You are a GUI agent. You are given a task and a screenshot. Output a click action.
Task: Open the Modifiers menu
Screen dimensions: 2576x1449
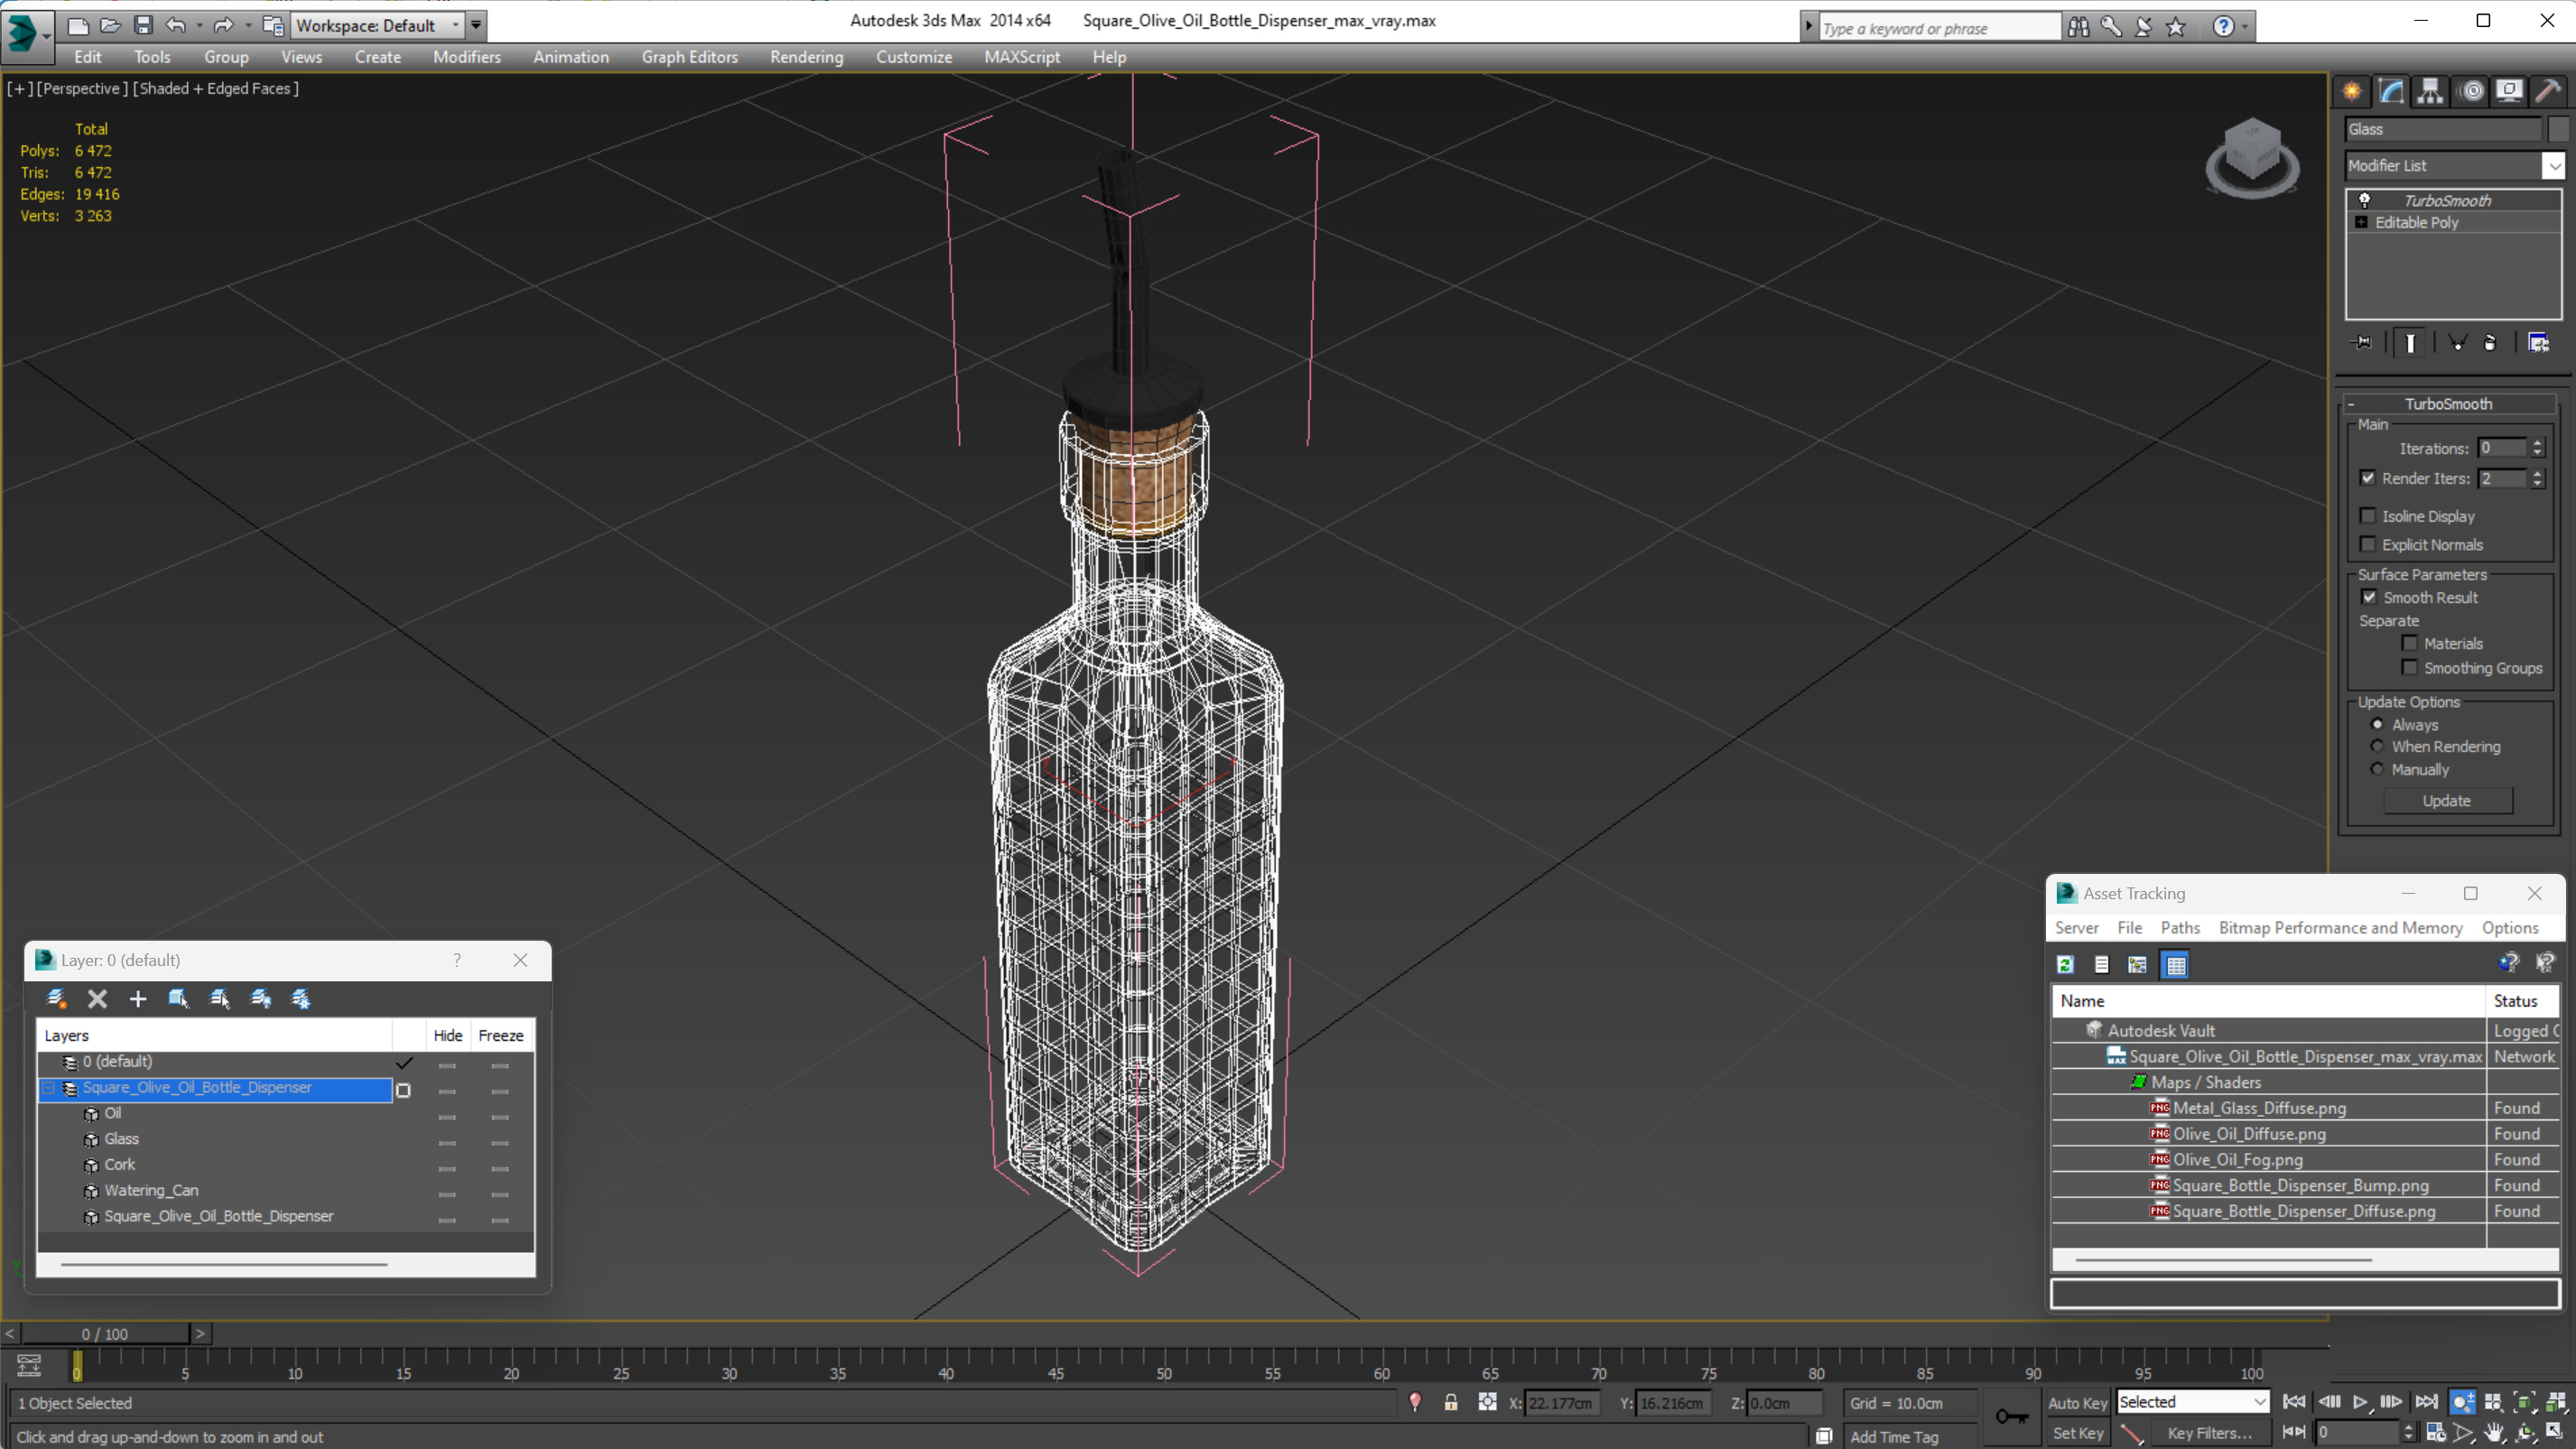(x=467, y=57)
